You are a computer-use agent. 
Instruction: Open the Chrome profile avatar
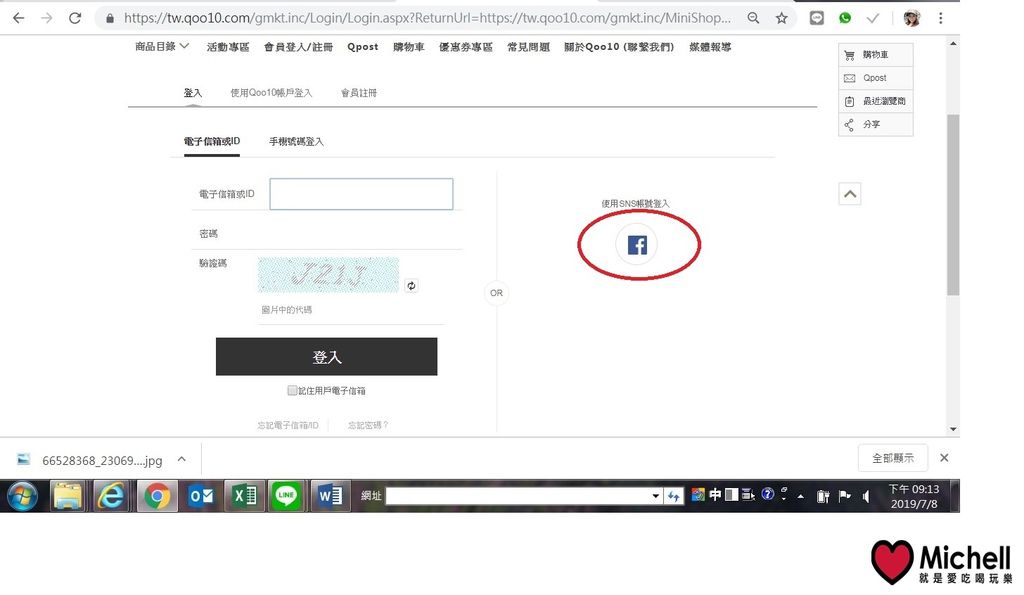pyautogui.click(x=912, y=18)
